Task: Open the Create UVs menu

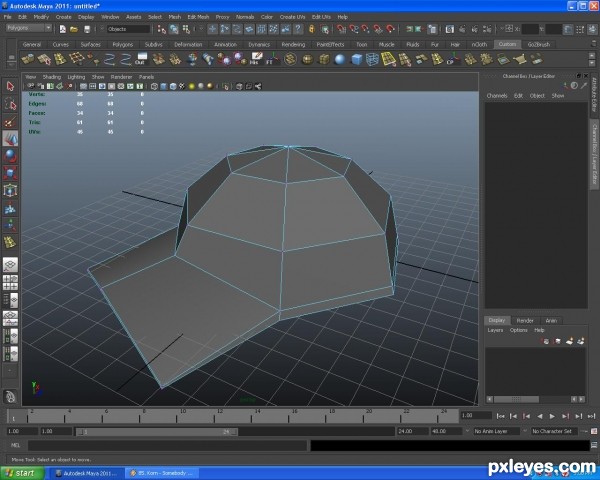Action: [x=292, y=17]
